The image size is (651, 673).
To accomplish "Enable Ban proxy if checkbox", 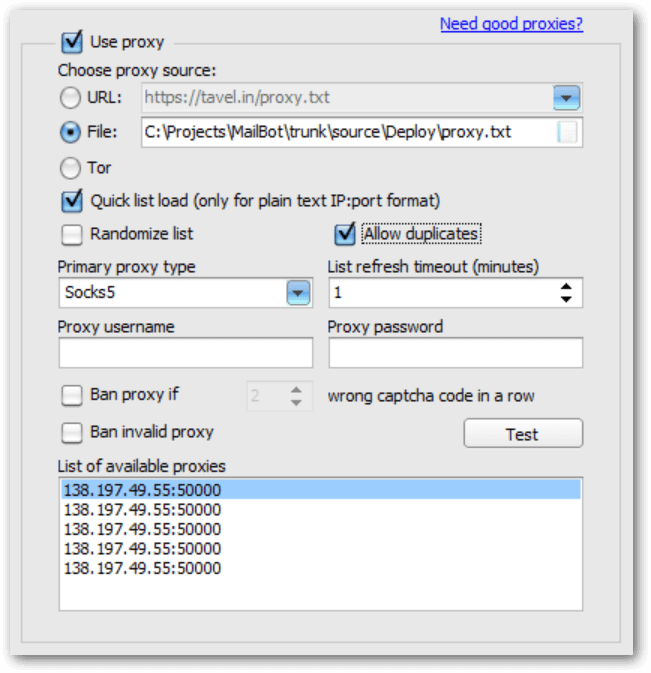I will click(72, 395).
